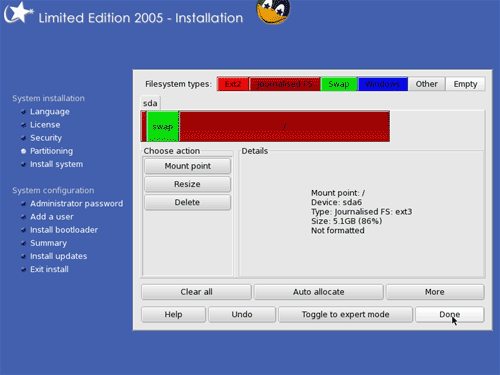500x375 pixels.
Task: Click the Type: Journalised FS: ext3 line
Action: [x=362, y=212]
